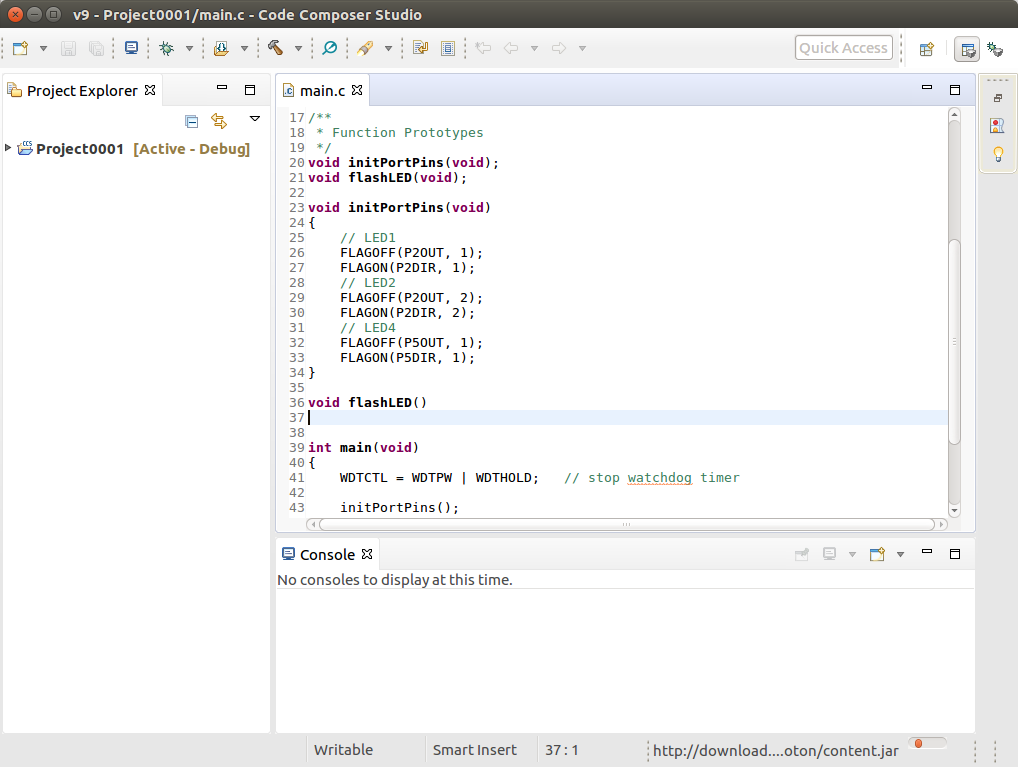The width and height of the screenshot is (1018, 767).
Task: Click the Flash load icon in toolbar
Action: pyautogui.click(x=221, y=48)
